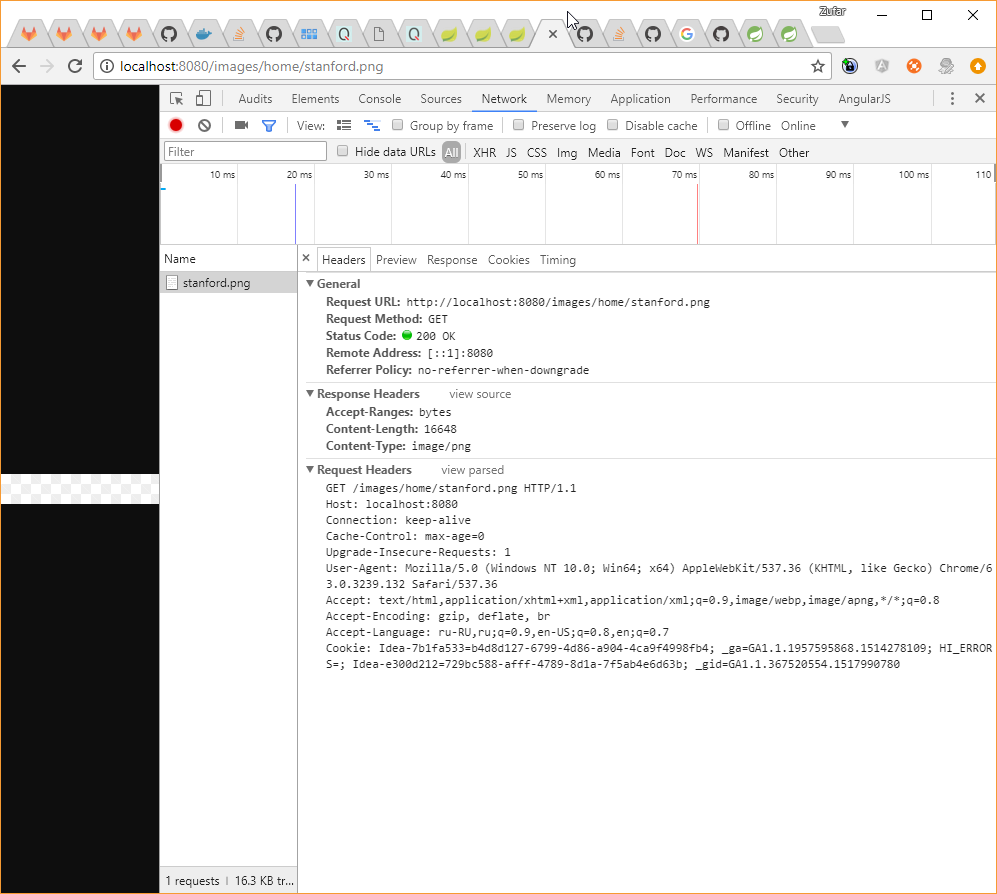Show the Response tab of request
997x894 pixels.
452,259
